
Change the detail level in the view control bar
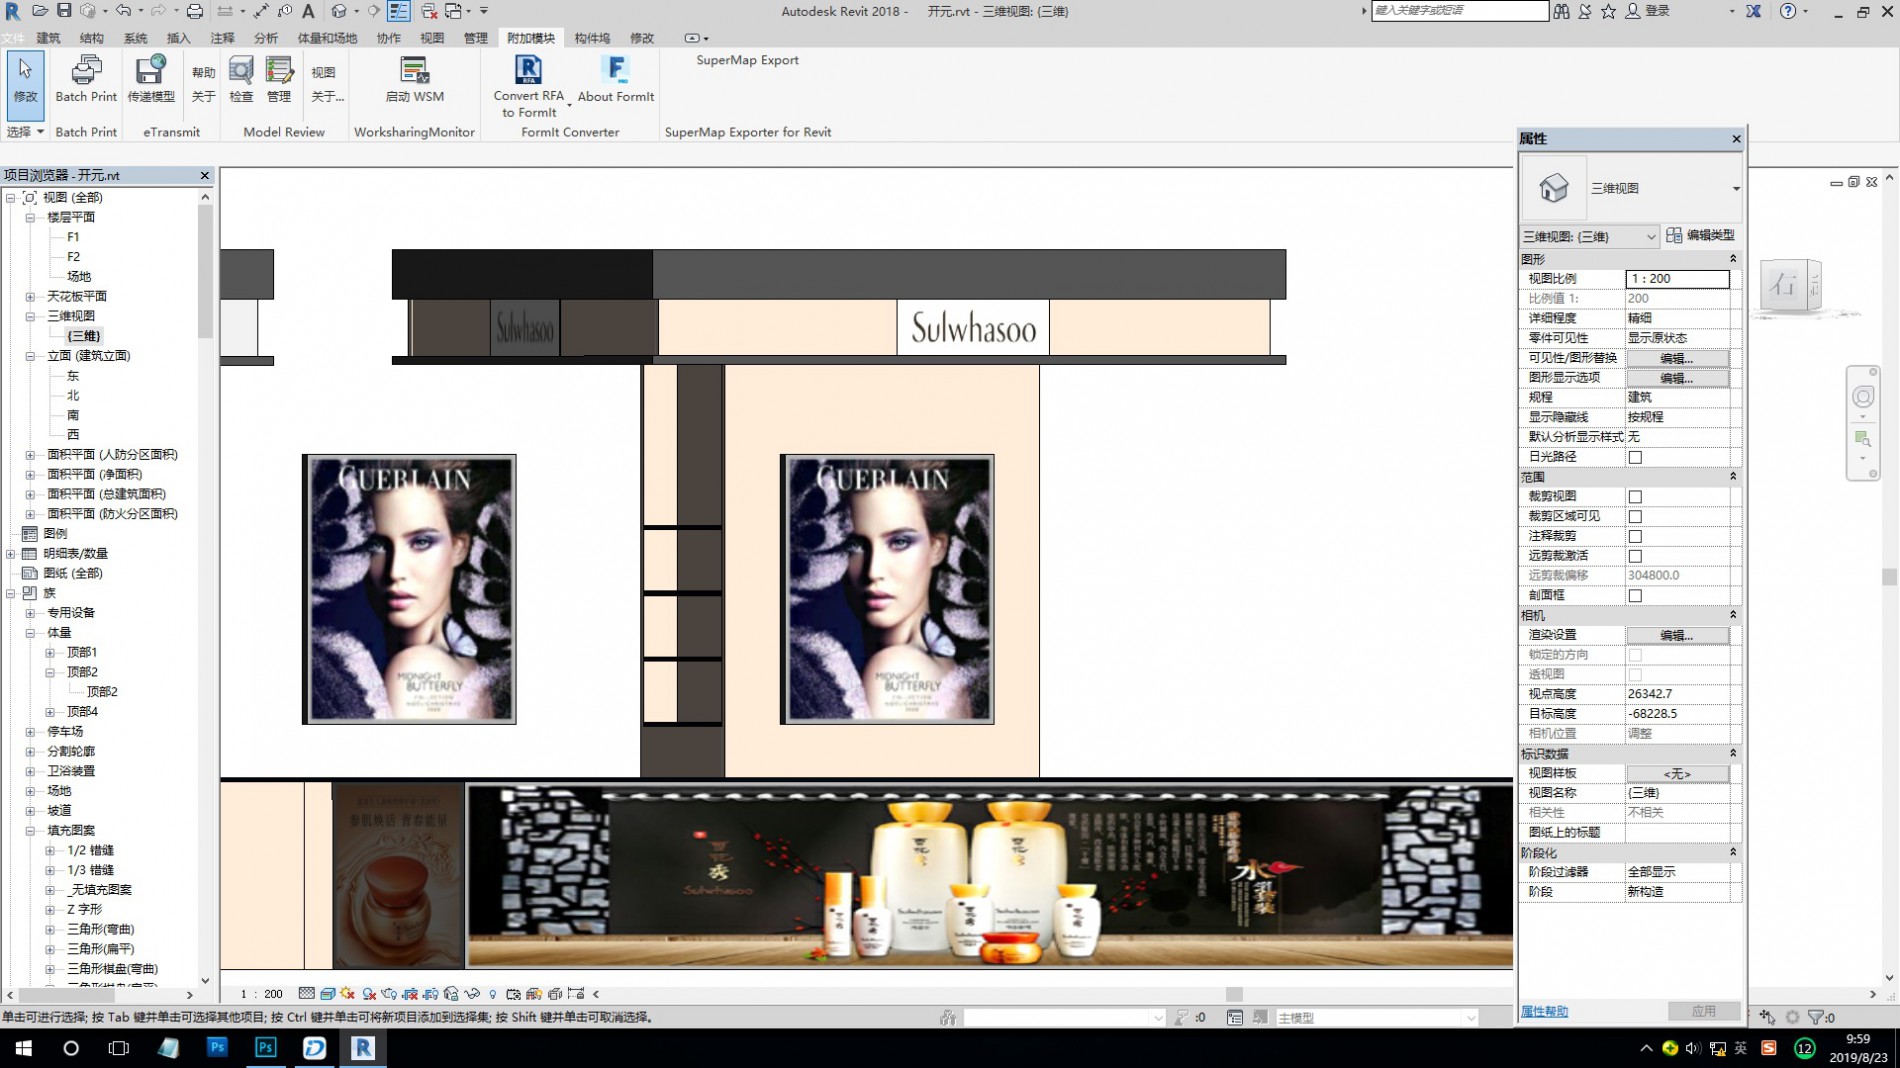(306, 994)
